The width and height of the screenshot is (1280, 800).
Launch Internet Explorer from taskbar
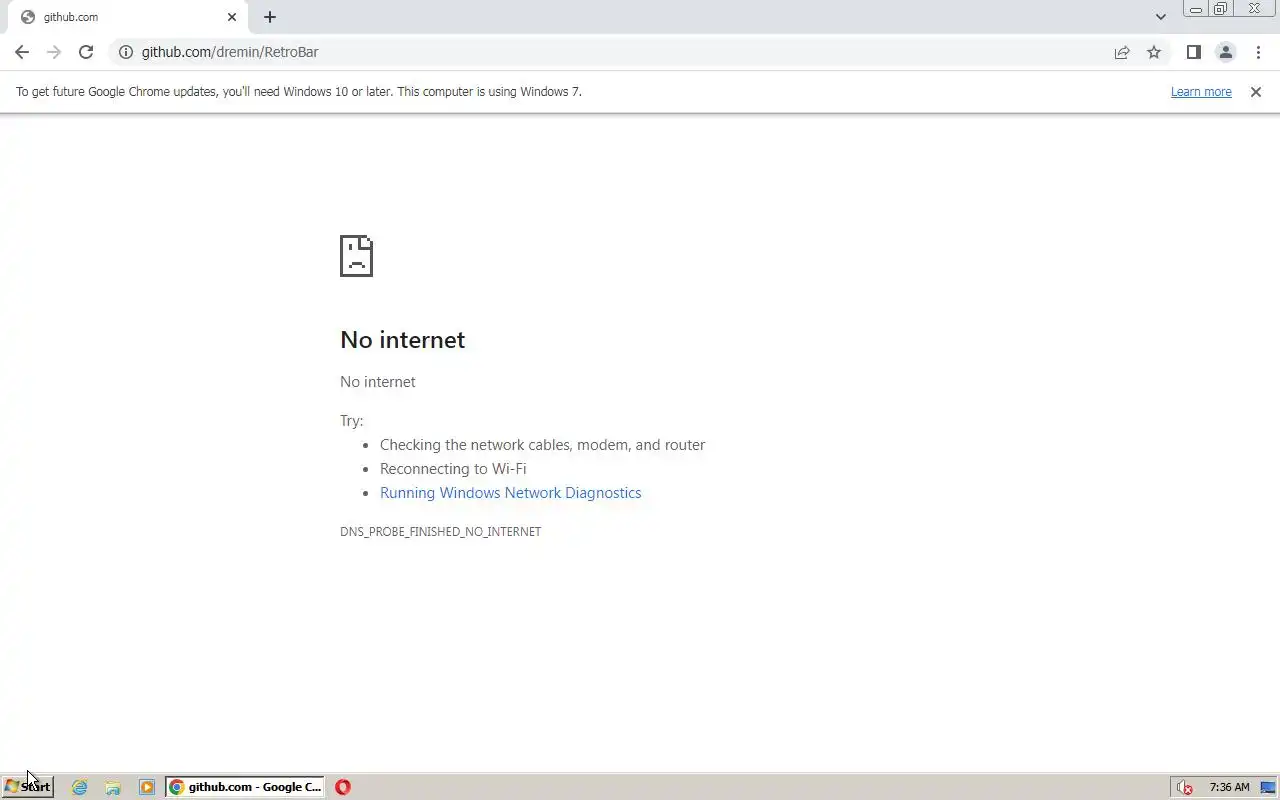(80, 787)
